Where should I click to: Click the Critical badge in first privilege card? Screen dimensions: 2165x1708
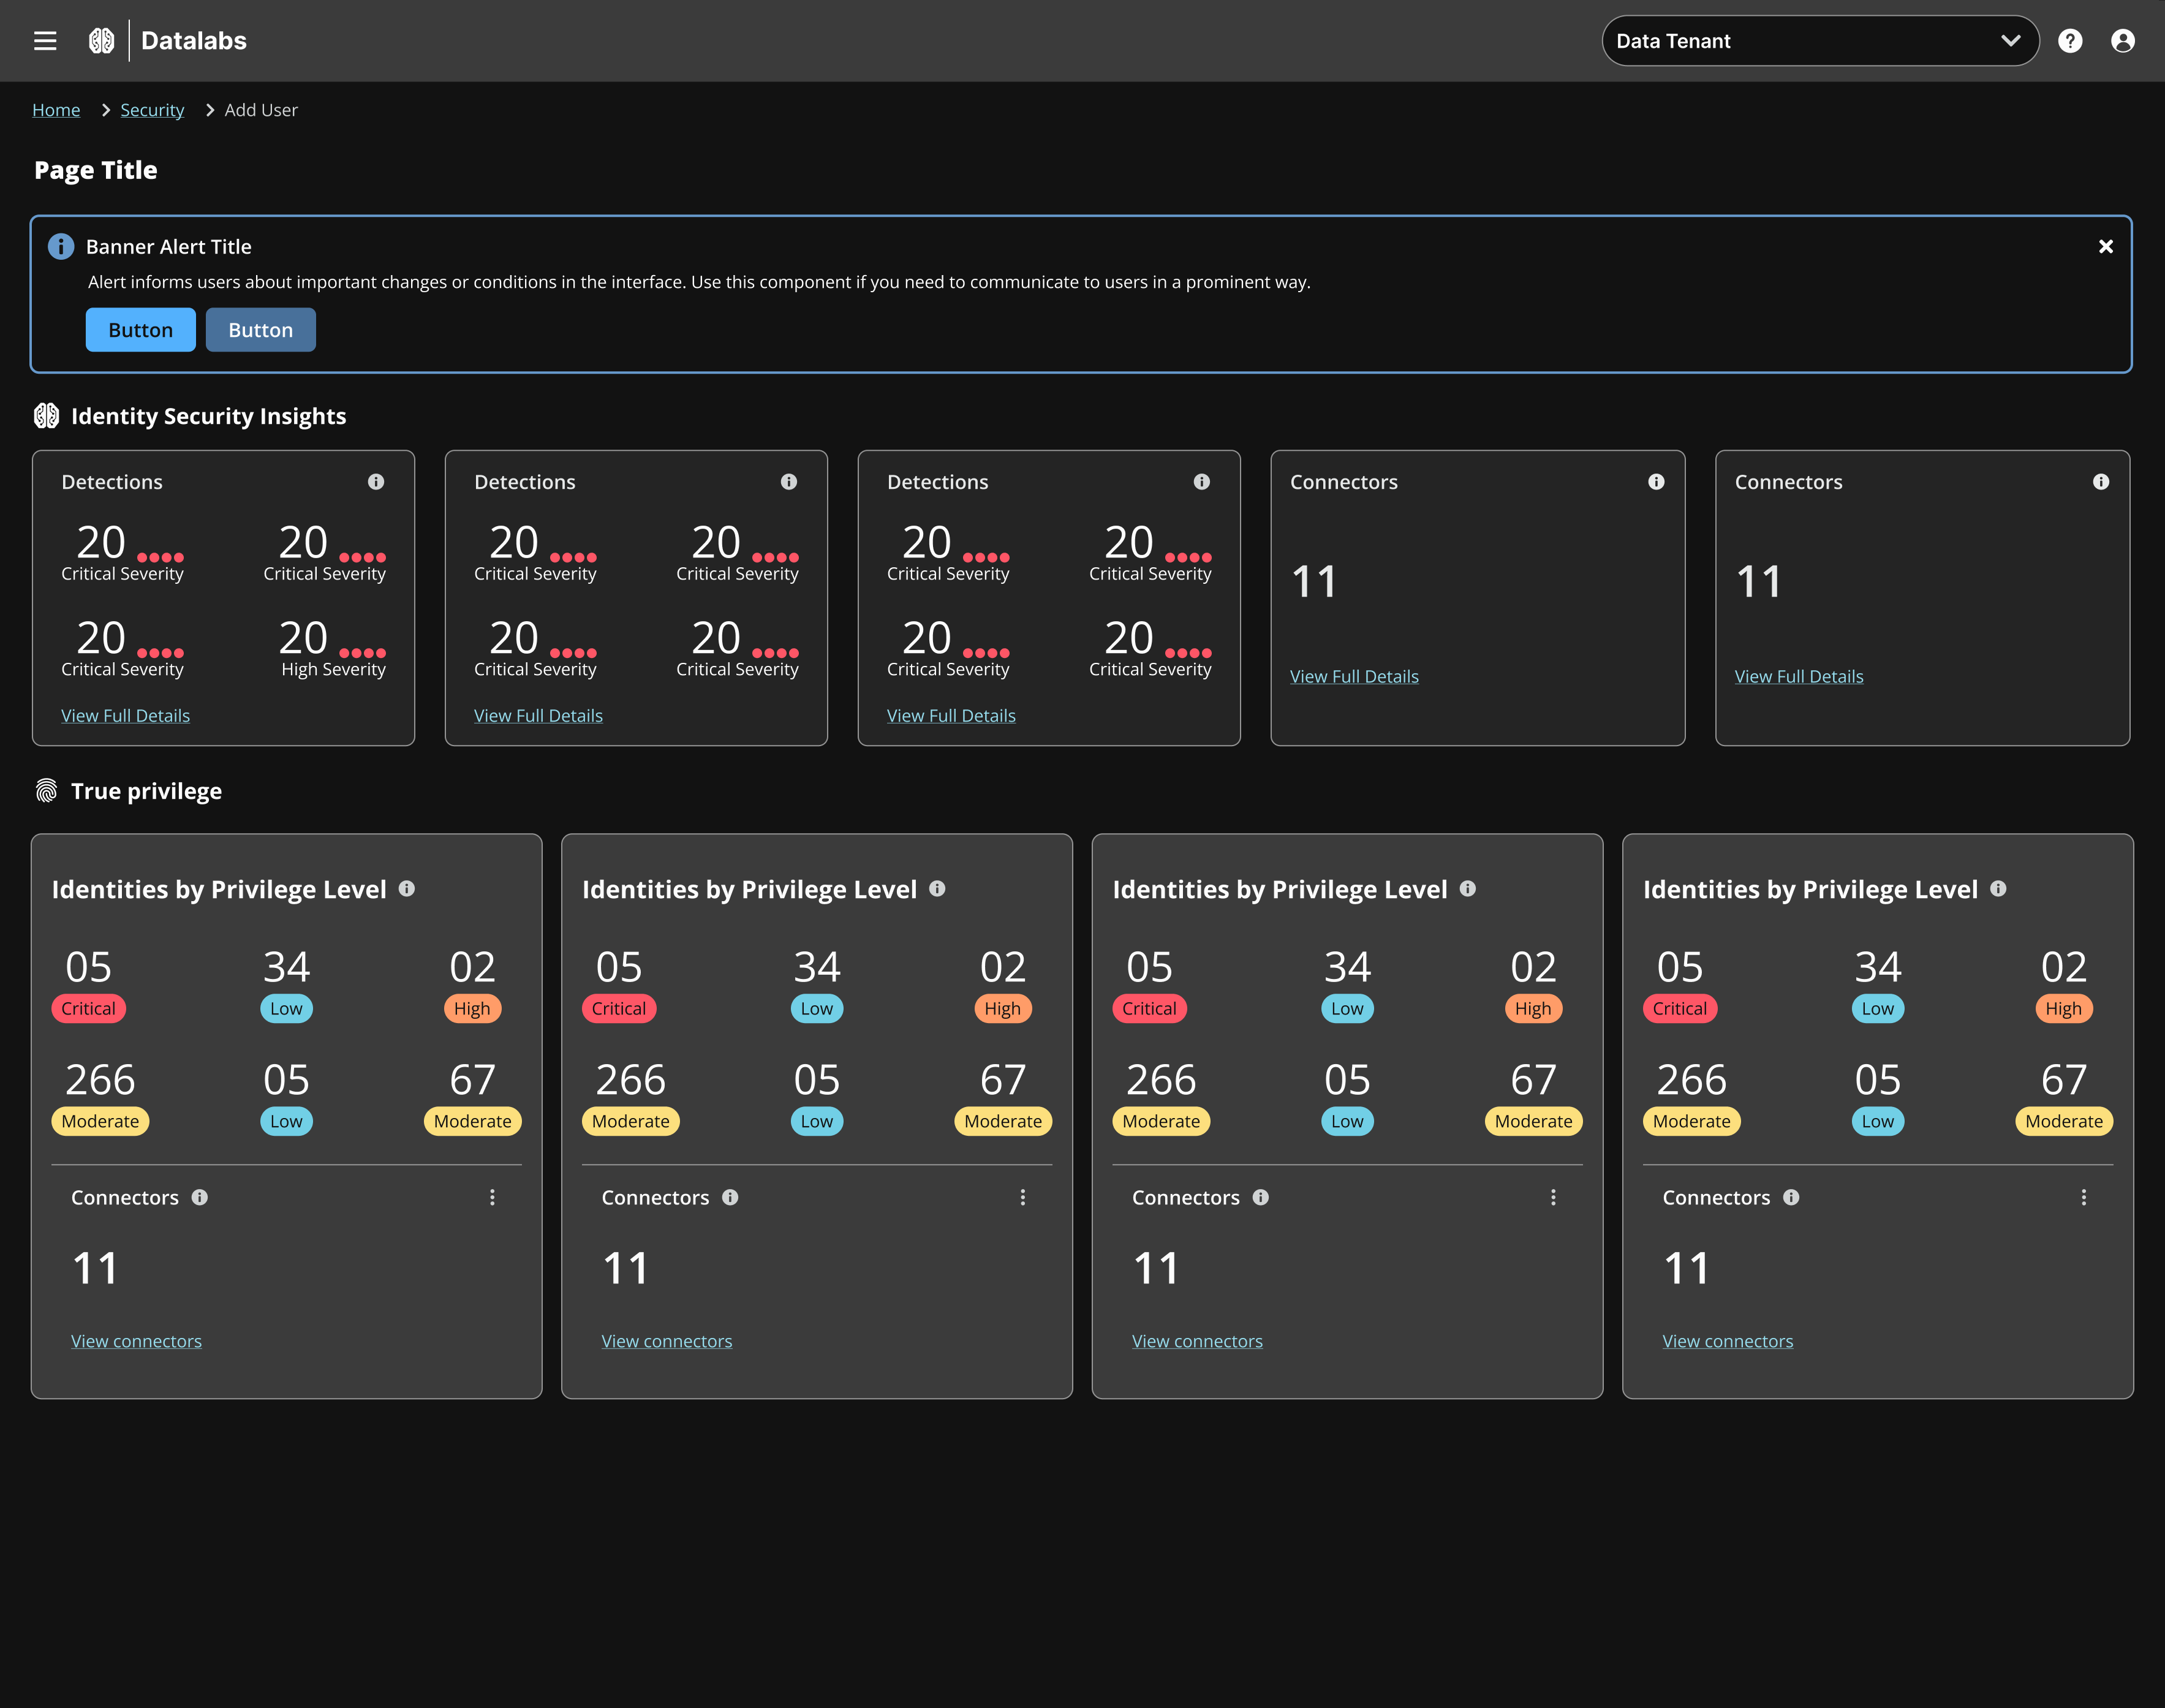(88, 1009)
